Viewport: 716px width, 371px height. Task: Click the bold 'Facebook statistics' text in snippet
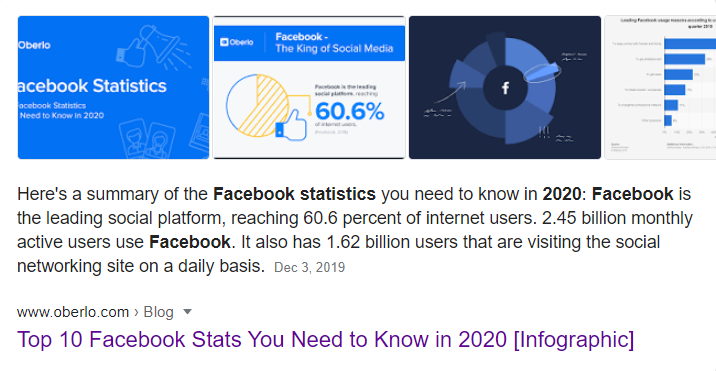click(x=295, y=194)
